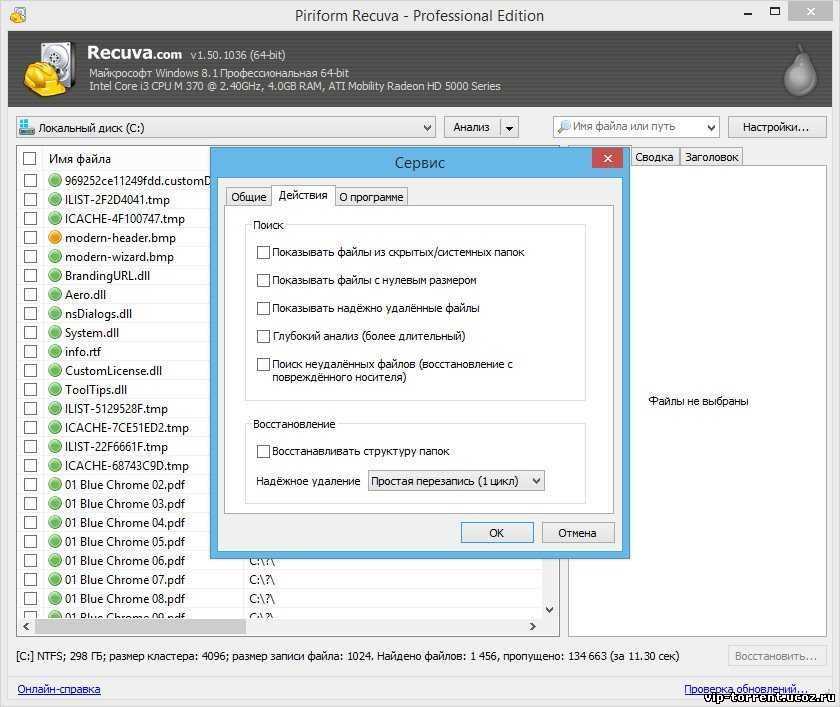Screen dimensions: 840x707
Task: Open the drive selection dropdown Локальный диск (C:)
Action: (x=225, y=127)
